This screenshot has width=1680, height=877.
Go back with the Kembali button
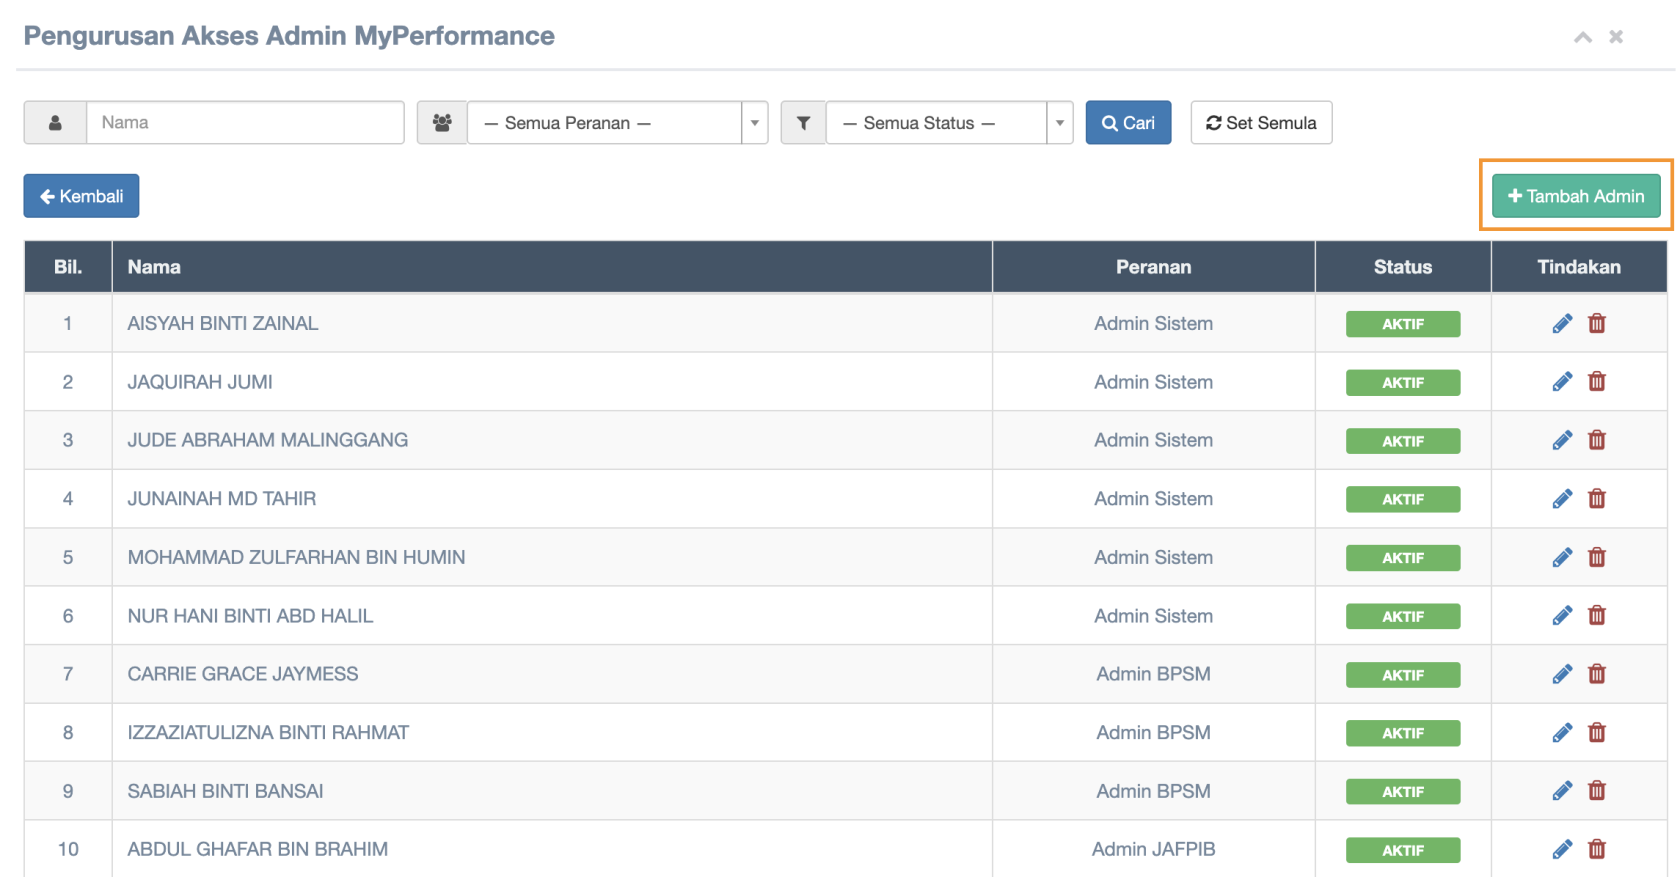click(x=81, y=196)
